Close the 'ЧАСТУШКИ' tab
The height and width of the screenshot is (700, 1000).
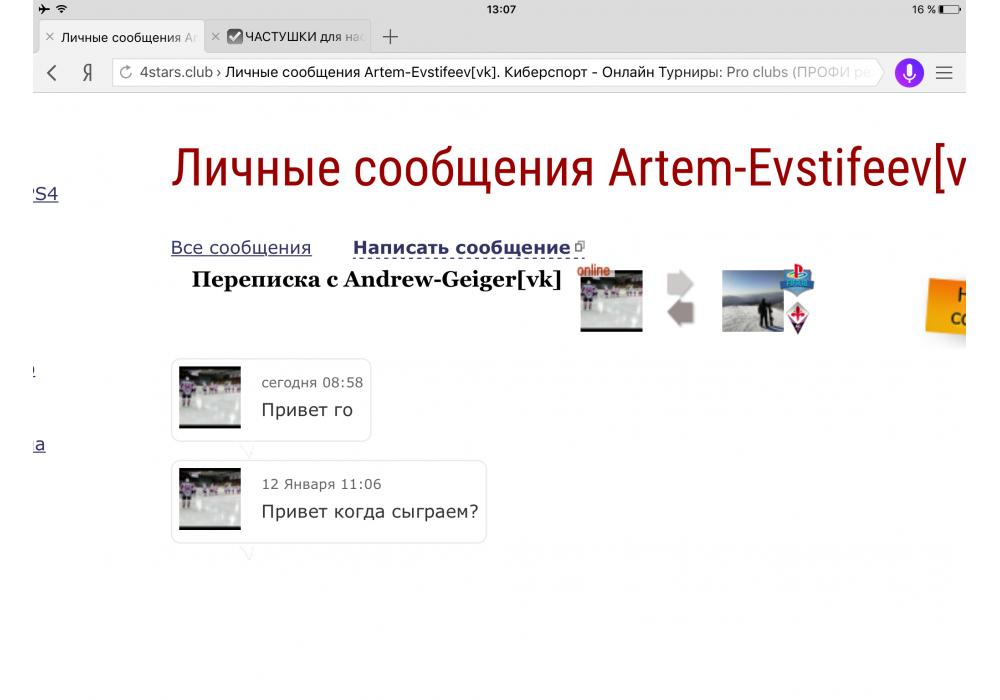point(216,38)
